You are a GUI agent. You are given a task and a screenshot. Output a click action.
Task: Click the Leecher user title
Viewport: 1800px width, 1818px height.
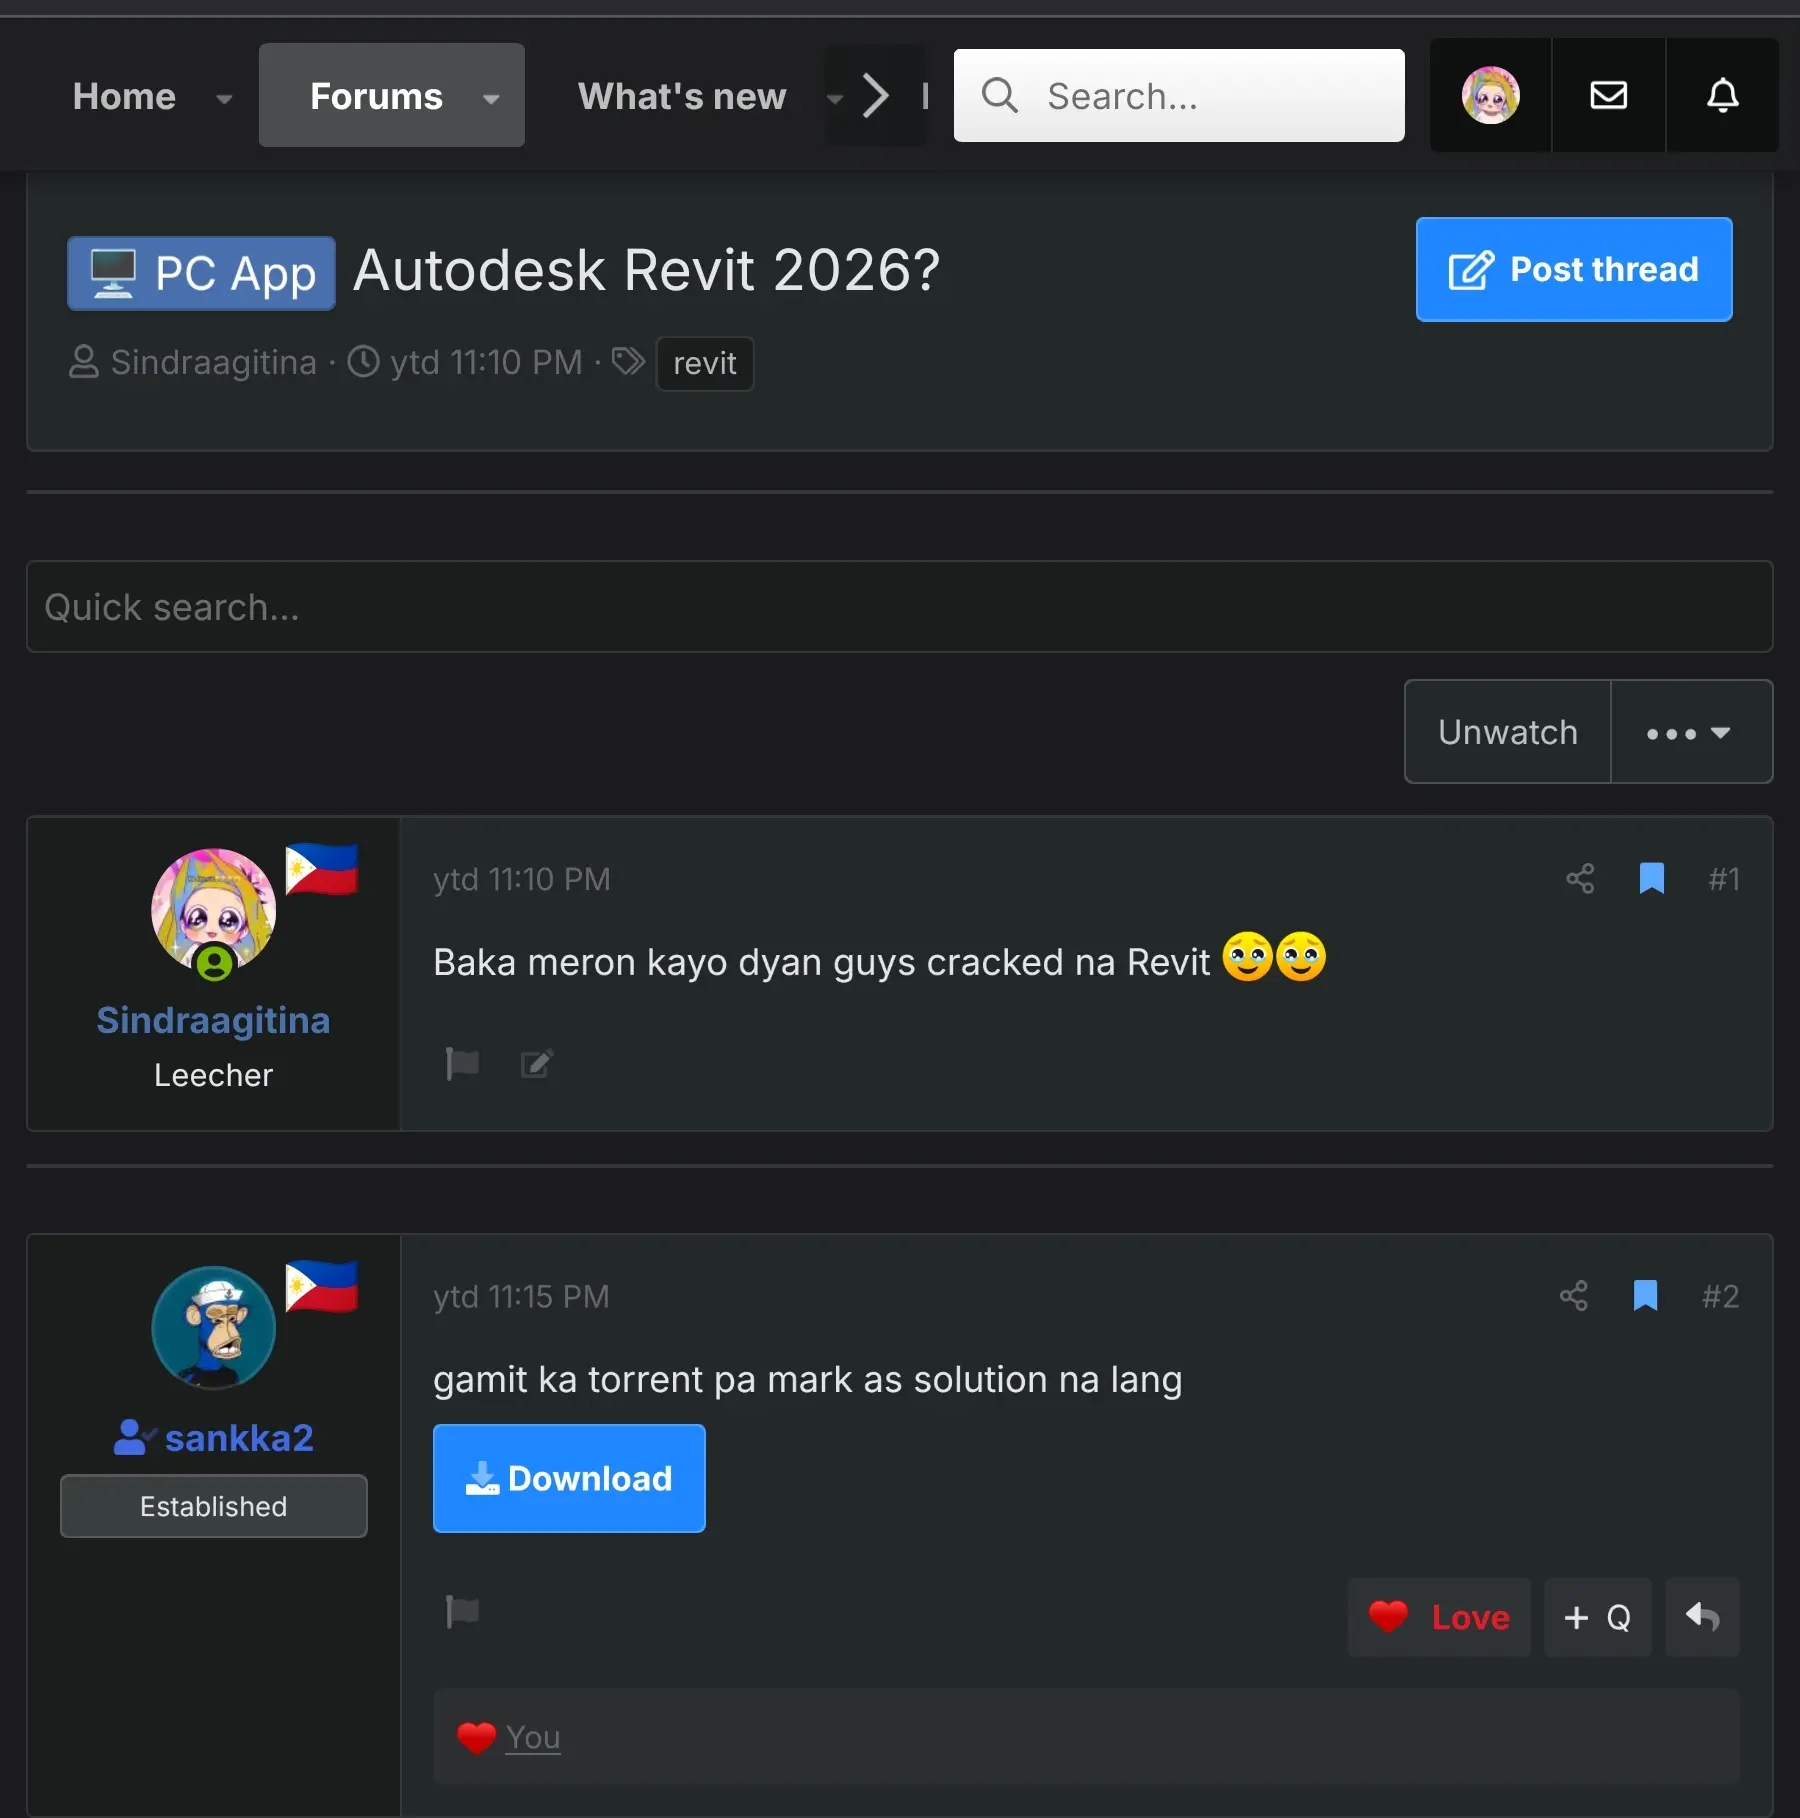point(213,1075)
